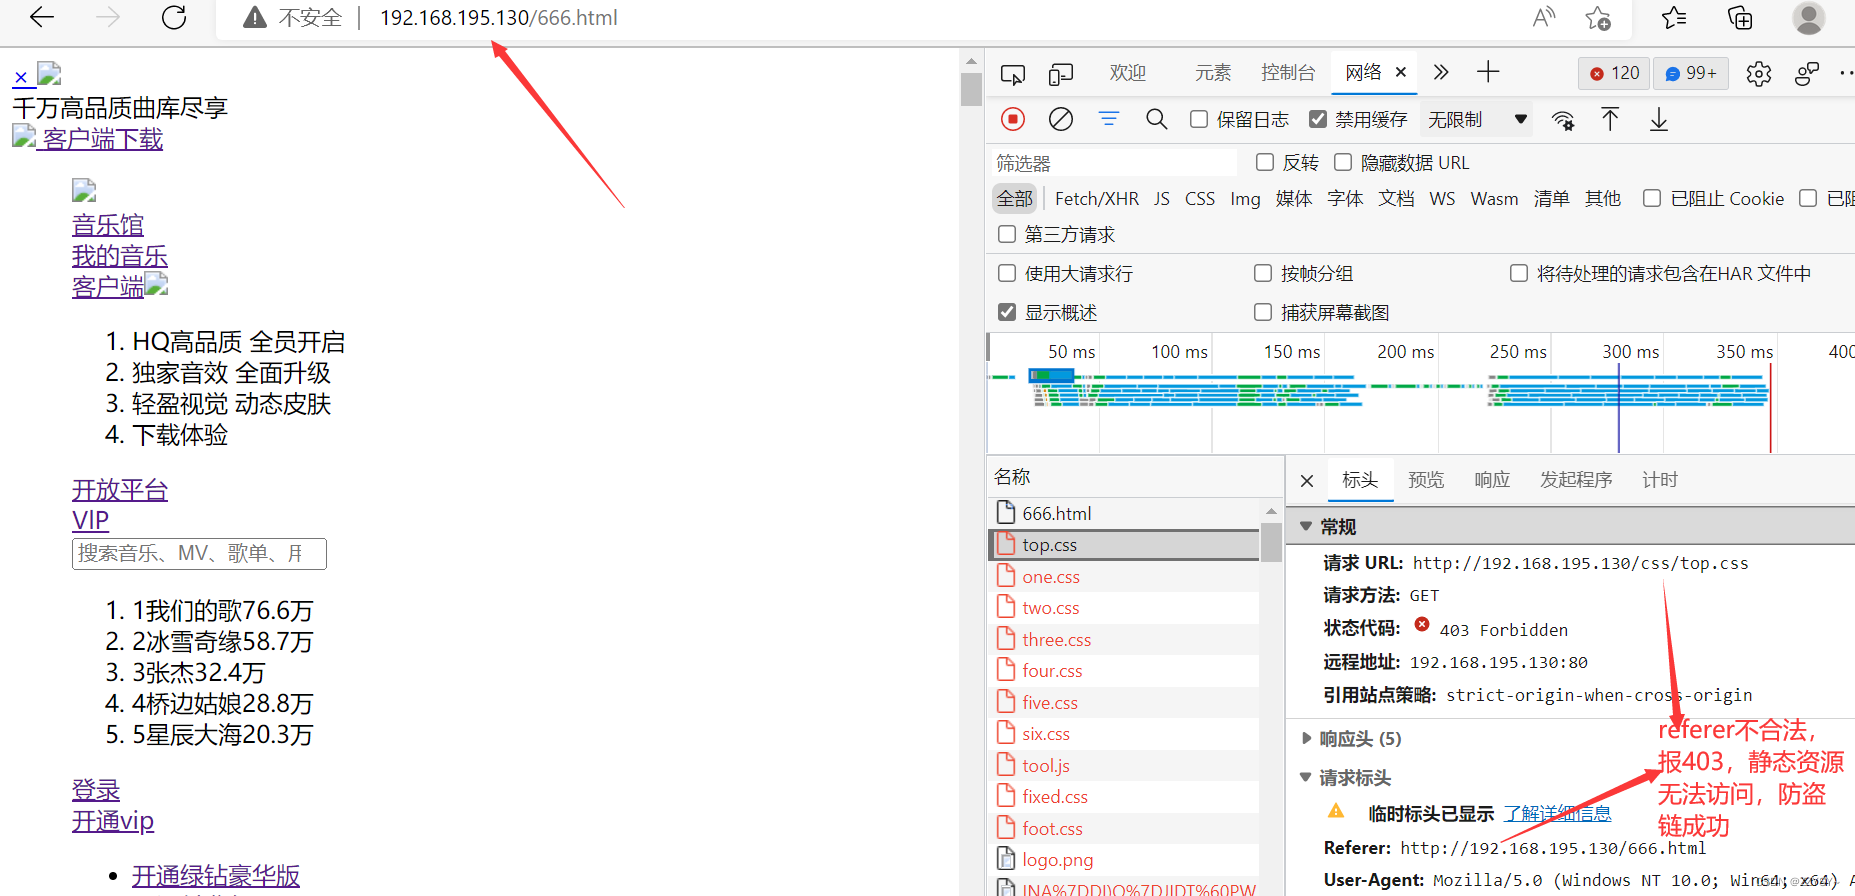Click the 筛选器 filter input field
The width and height of the screenshot is (1855, 896).
(x=1114, y=163)
